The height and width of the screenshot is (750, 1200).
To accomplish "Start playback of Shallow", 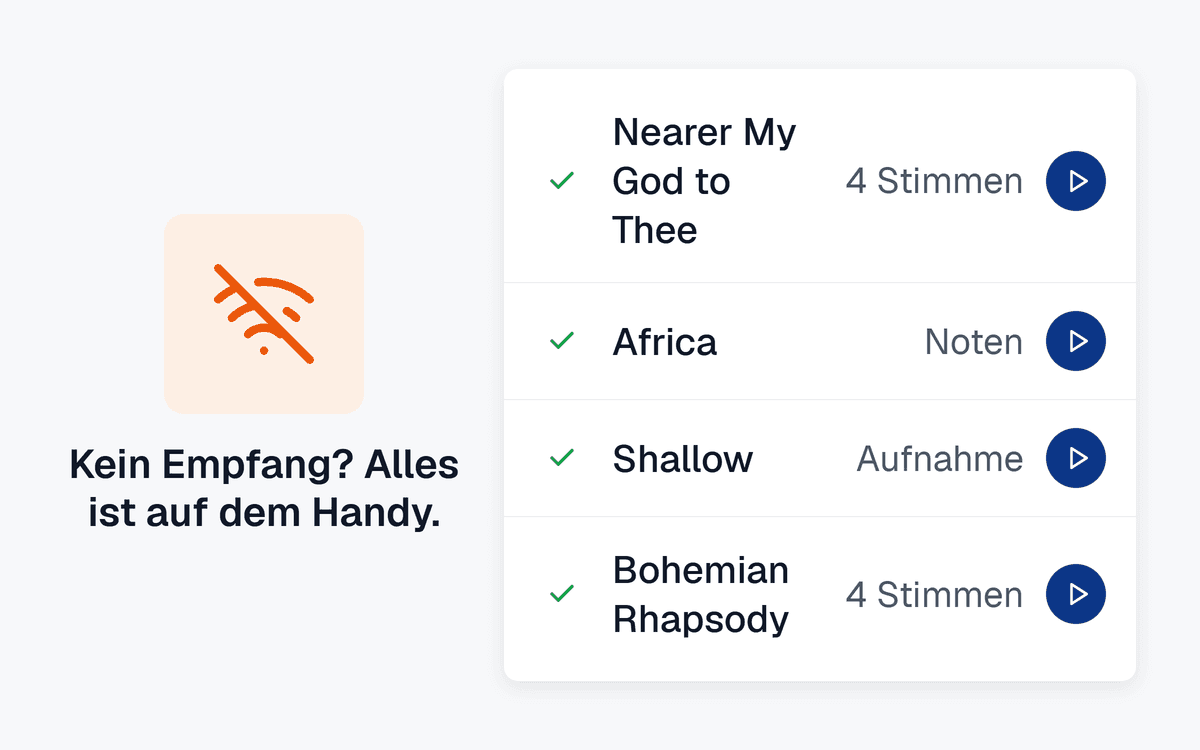I will (x=1076, y=458).
